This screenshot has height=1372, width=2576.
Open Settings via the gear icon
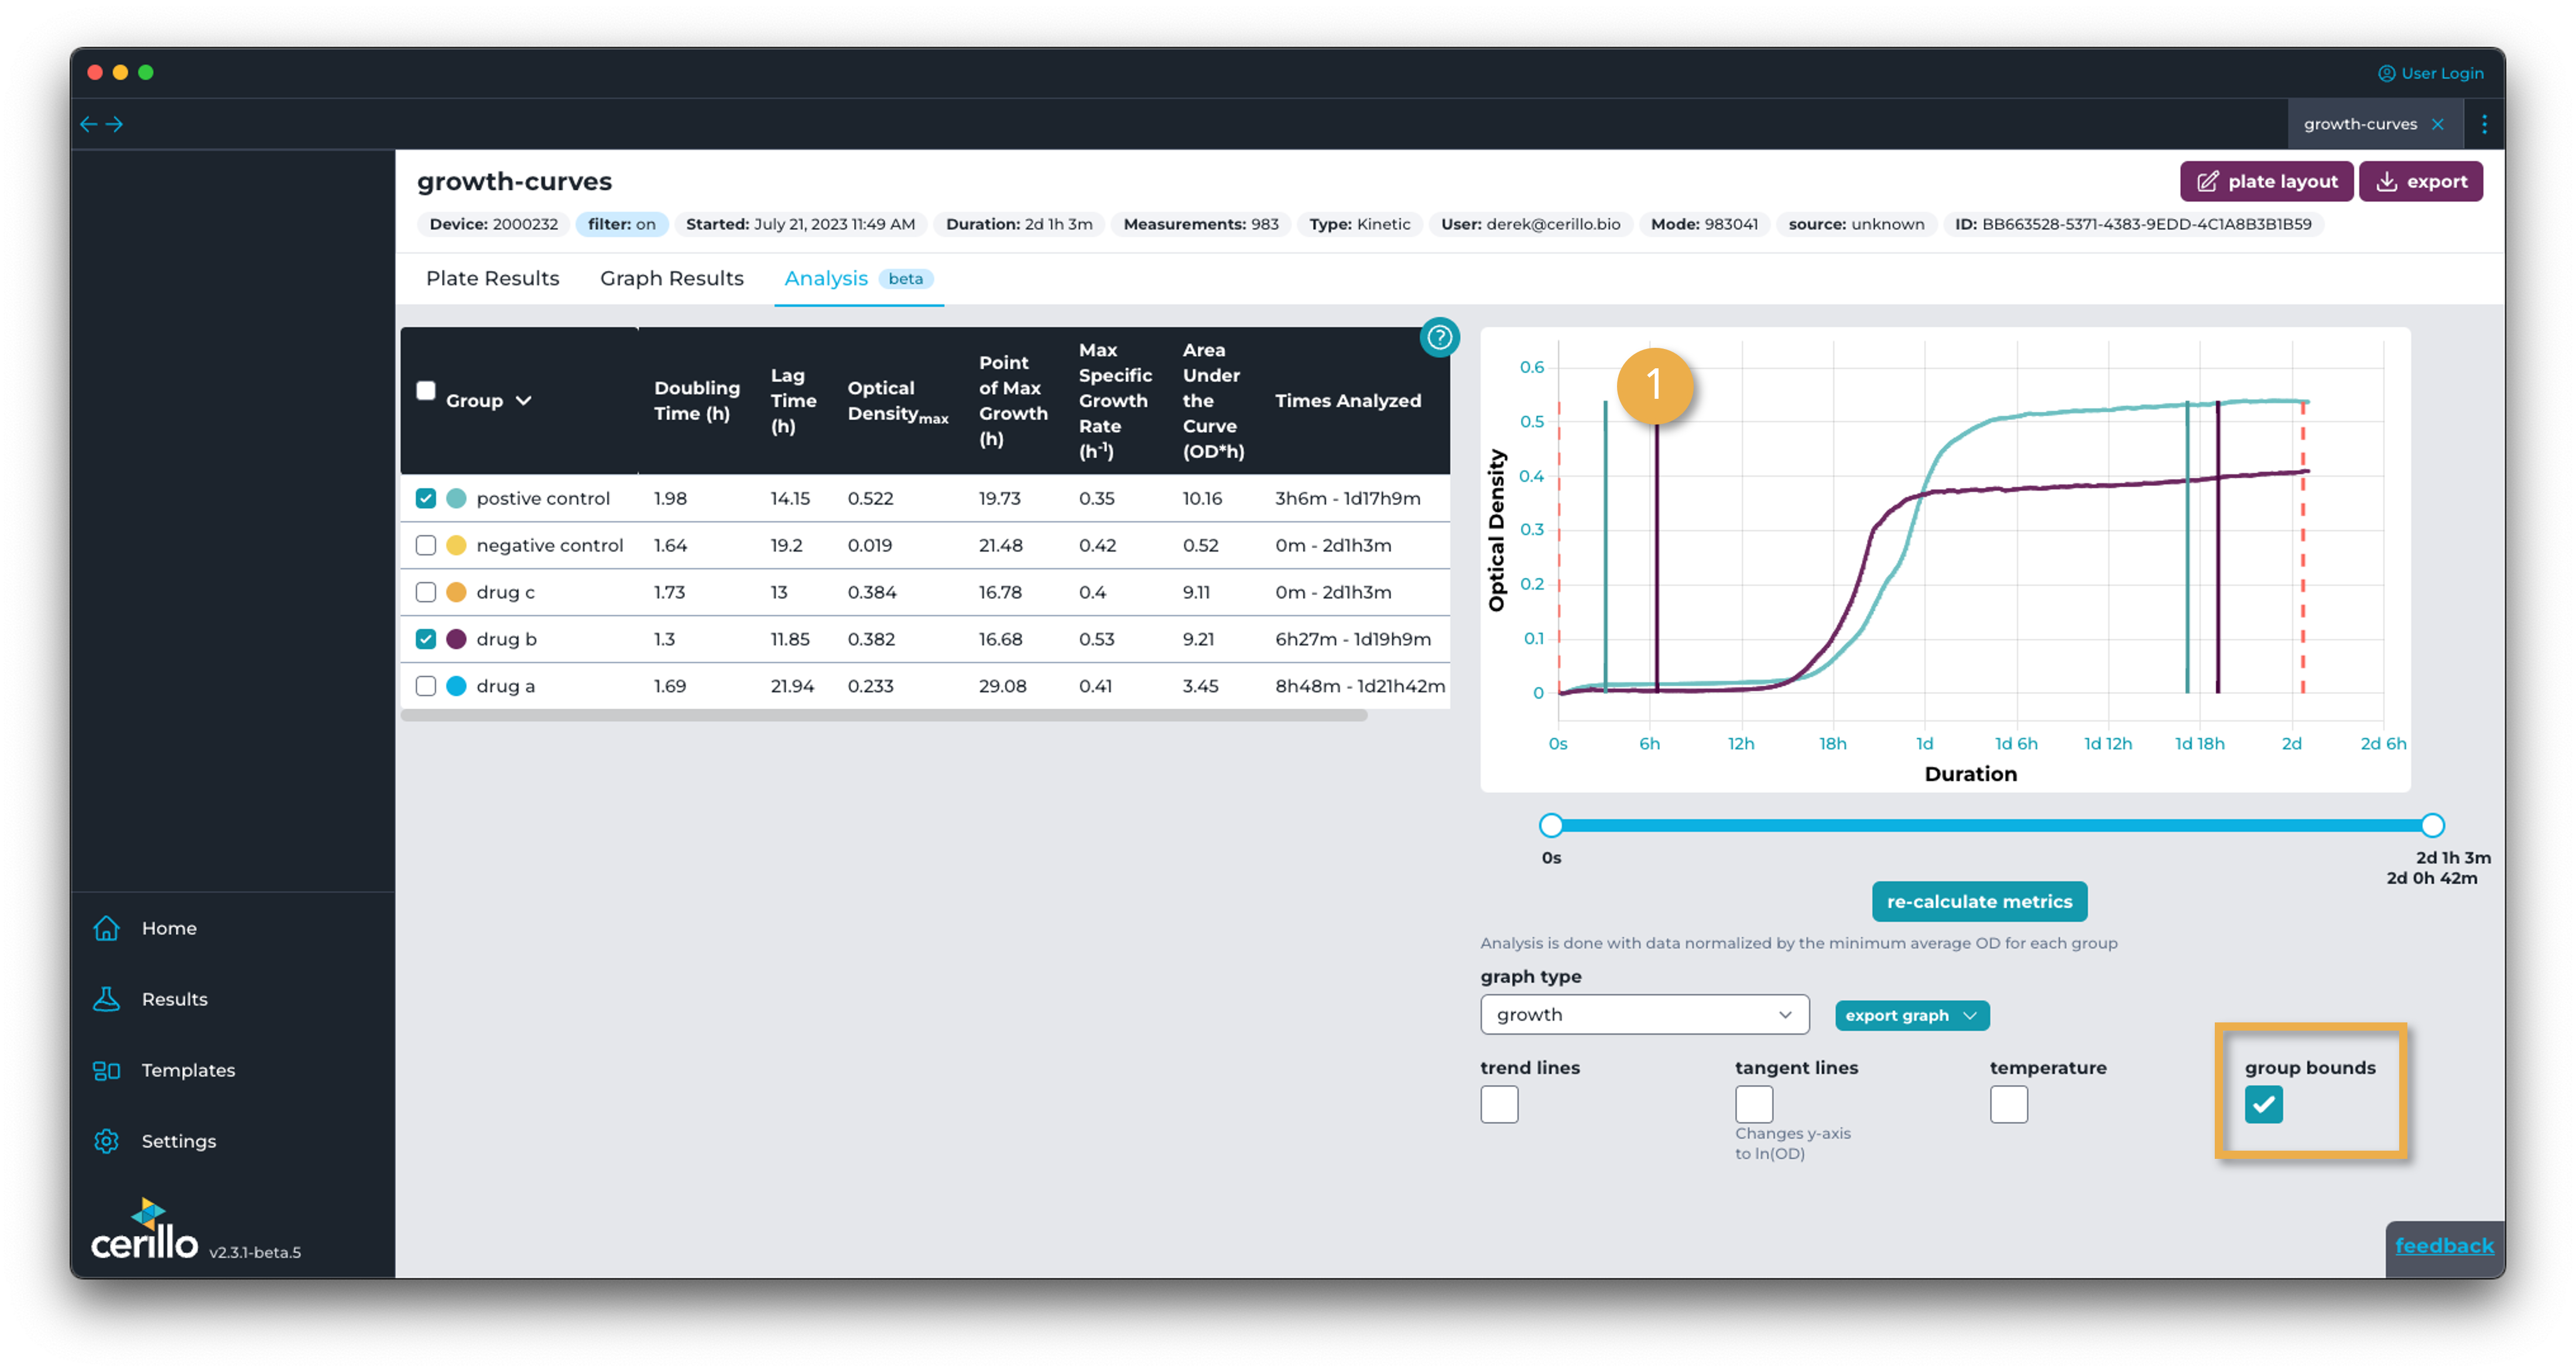[107, 1141]
